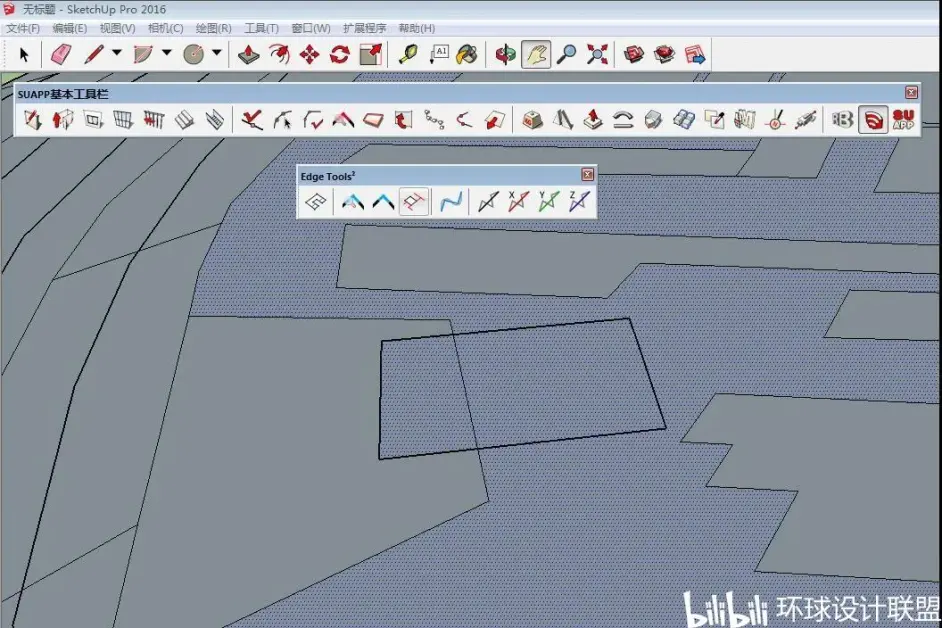Open the Extension Warehouse icon
This screenshot has width=942, height=628.
(x=664, y=54)
